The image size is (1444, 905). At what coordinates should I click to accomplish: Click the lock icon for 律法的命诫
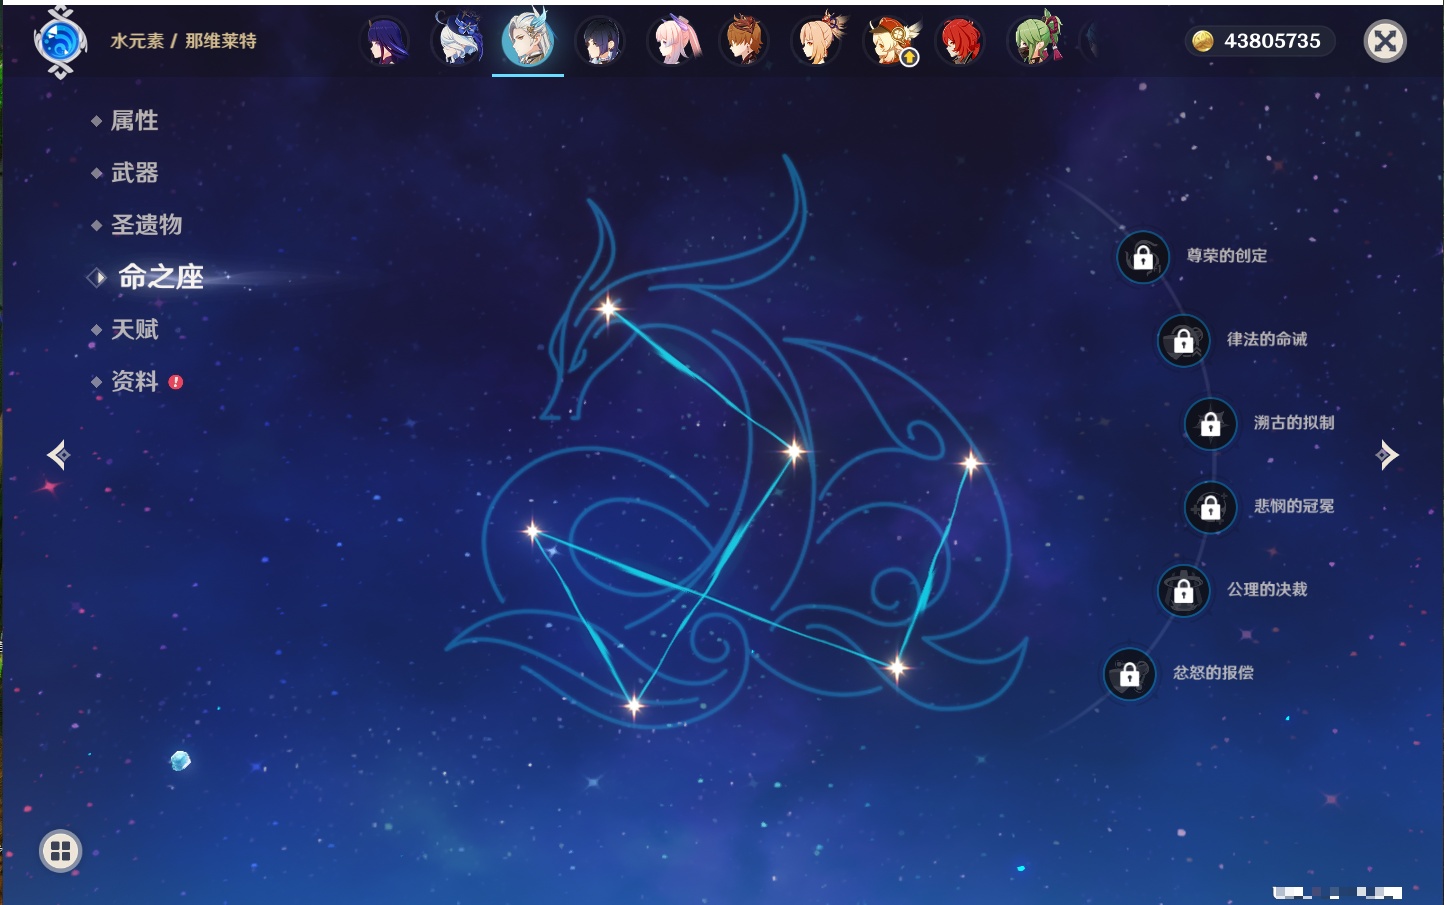coord(1183,340)
